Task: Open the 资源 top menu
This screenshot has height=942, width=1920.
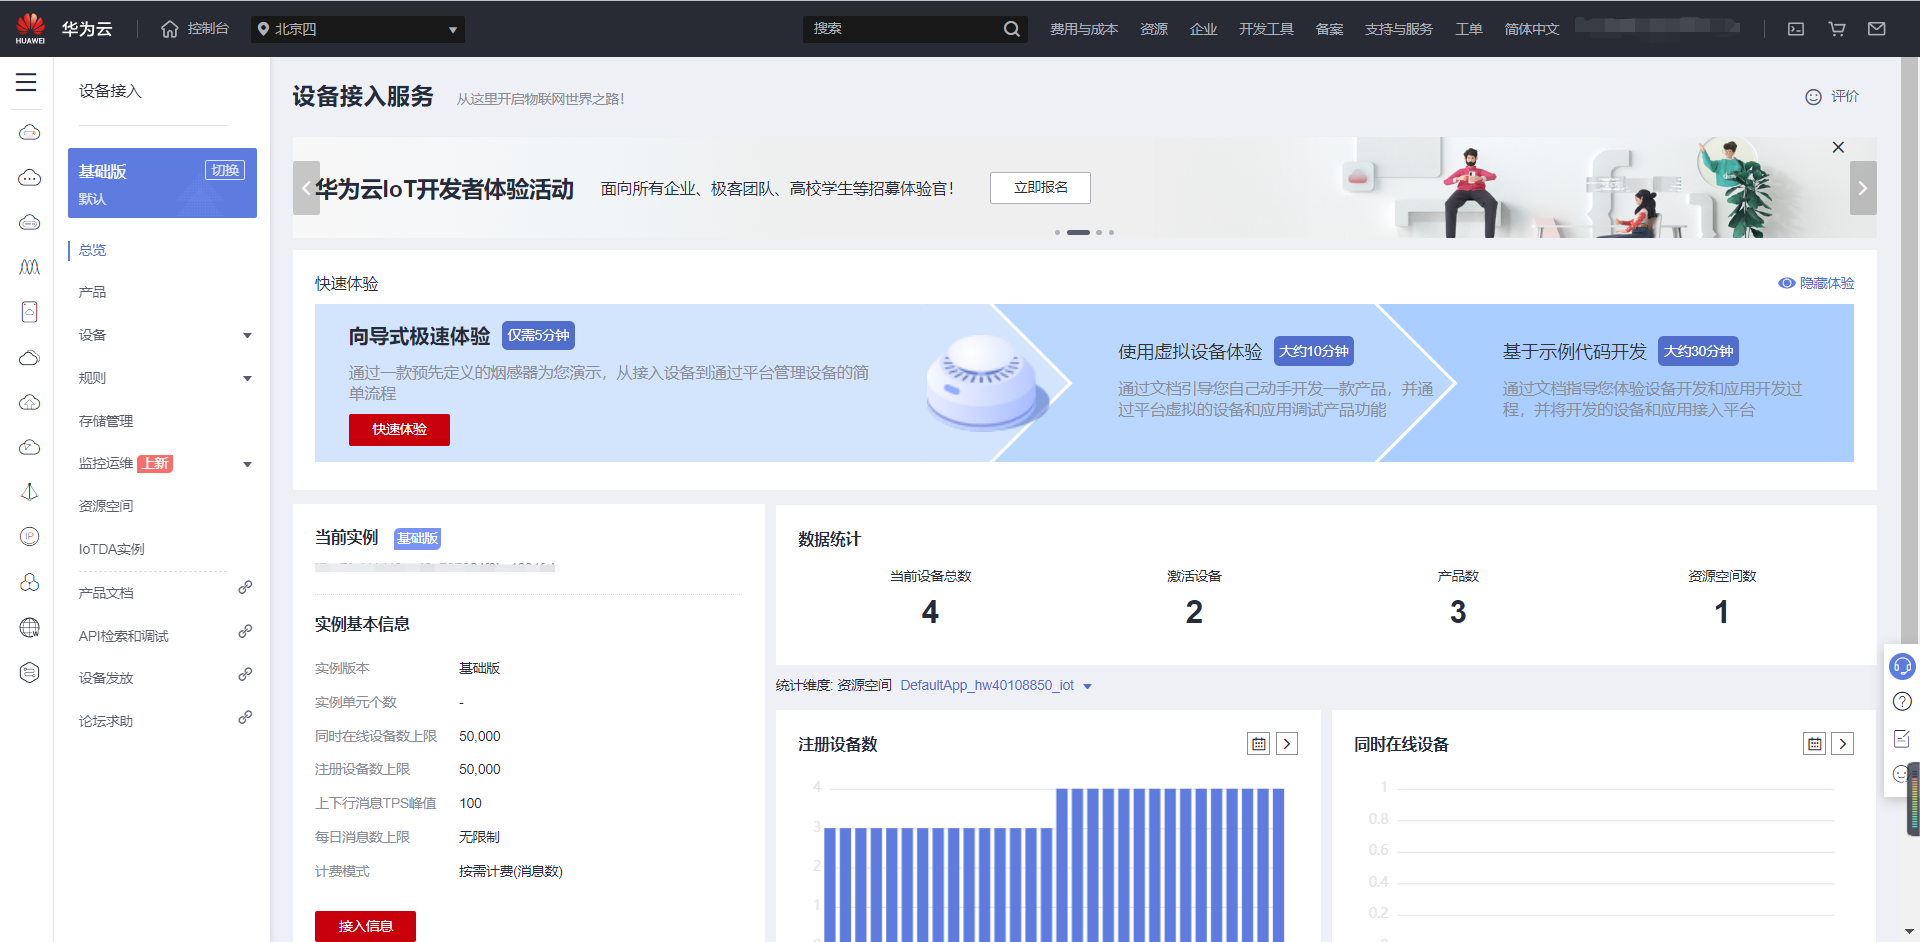Action: point(1154,29)
